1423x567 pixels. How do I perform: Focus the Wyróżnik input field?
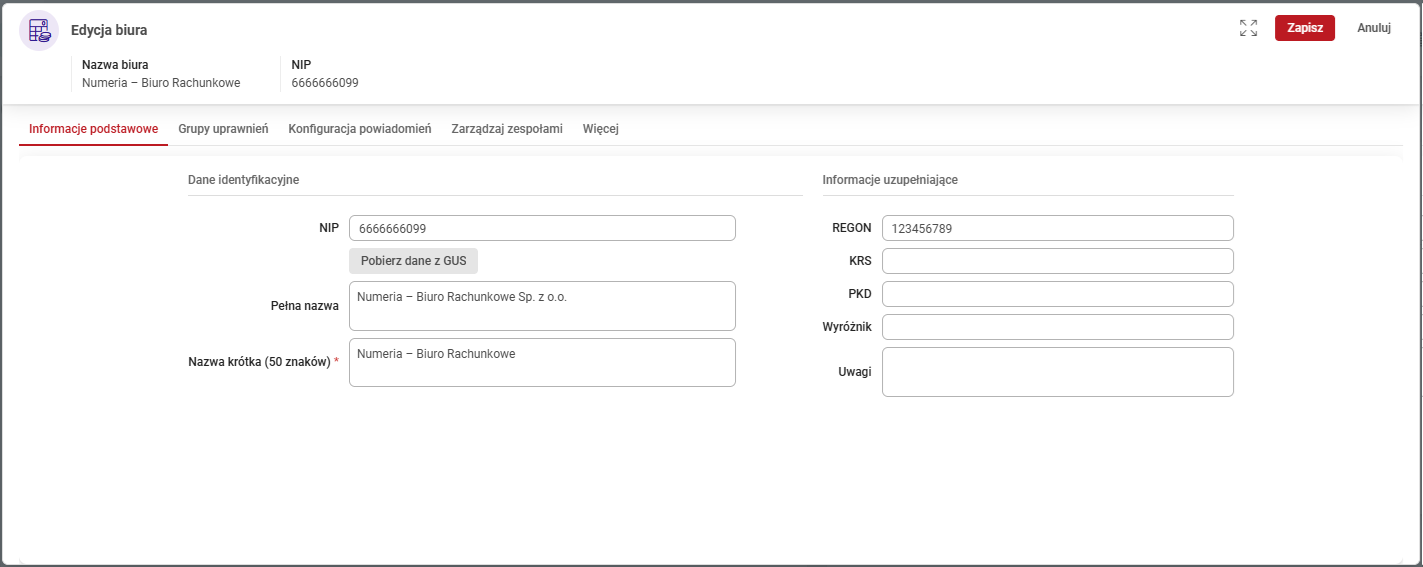[1057, 327]
